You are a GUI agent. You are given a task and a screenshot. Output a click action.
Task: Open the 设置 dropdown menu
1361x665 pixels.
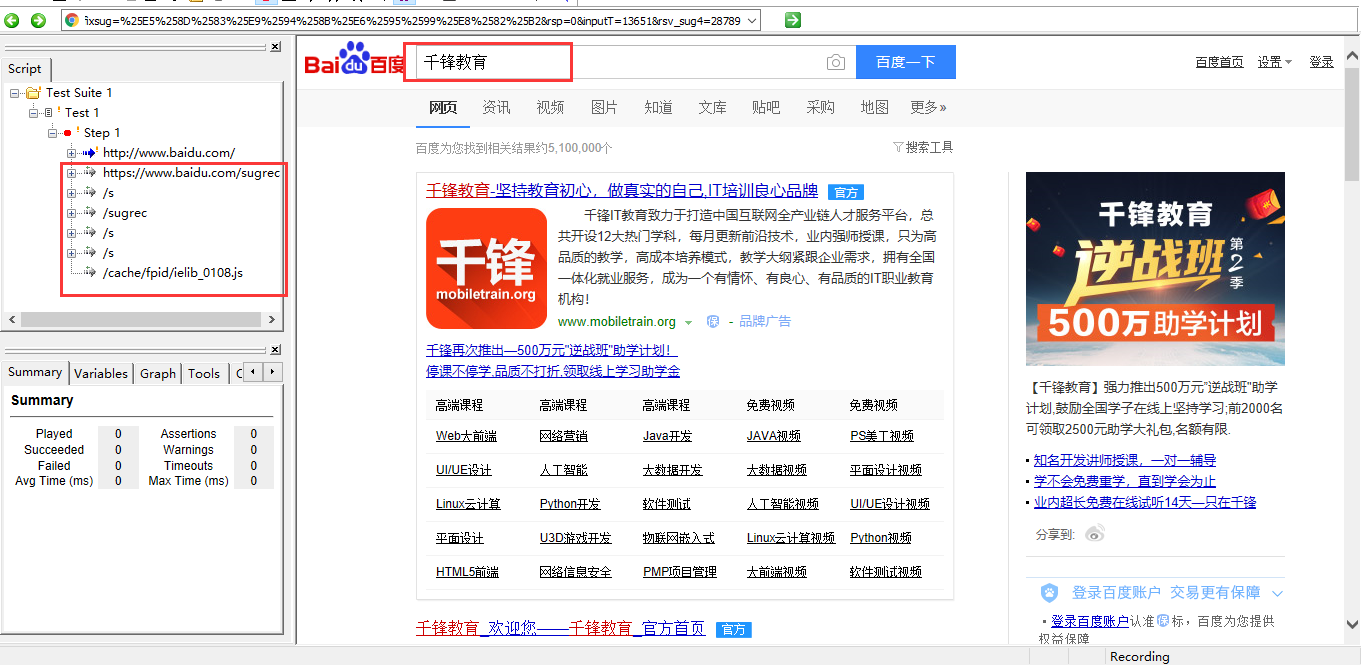point(1275,62)
